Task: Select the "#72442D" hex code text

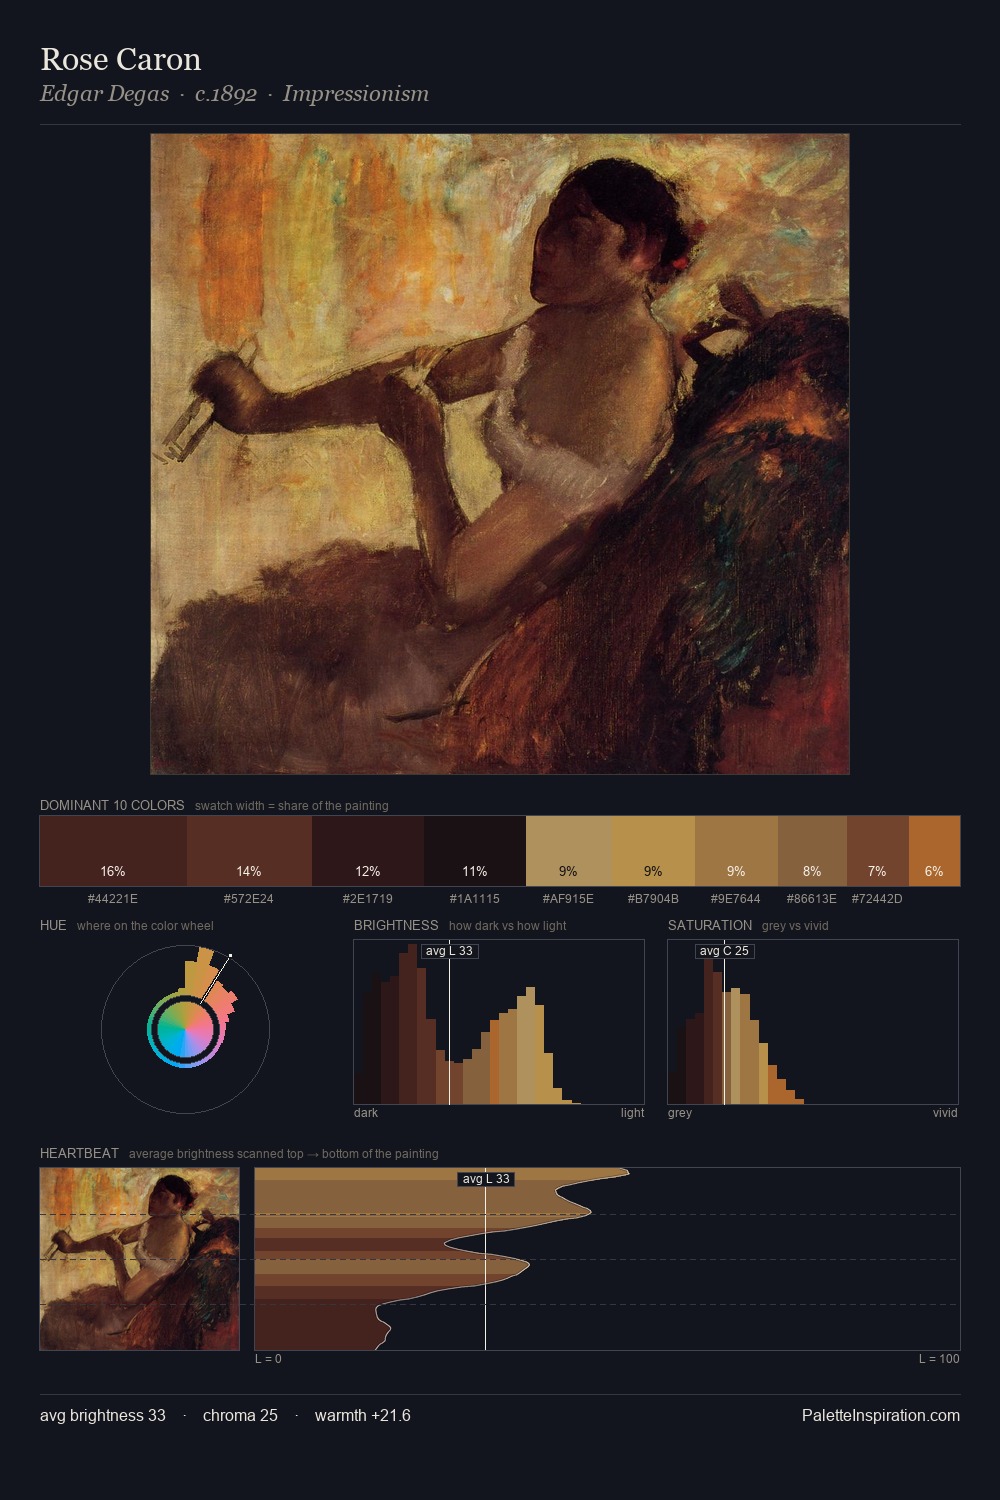Action: click(x=877, y=898)
